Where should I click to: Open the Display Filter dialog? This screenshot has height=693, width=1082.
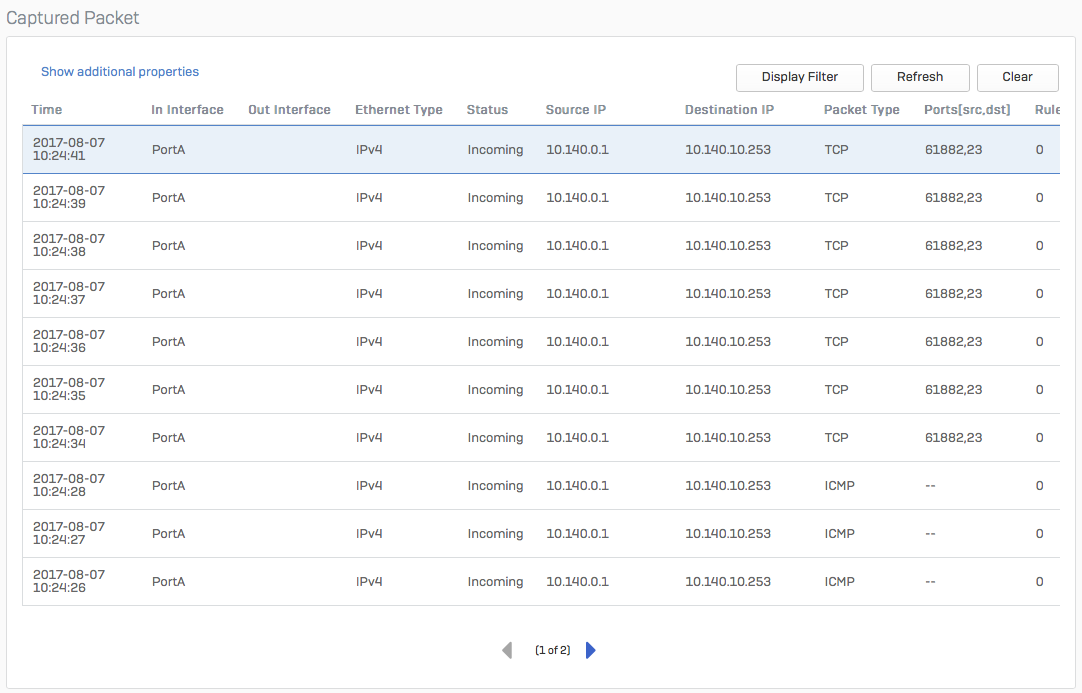point(799,77)
